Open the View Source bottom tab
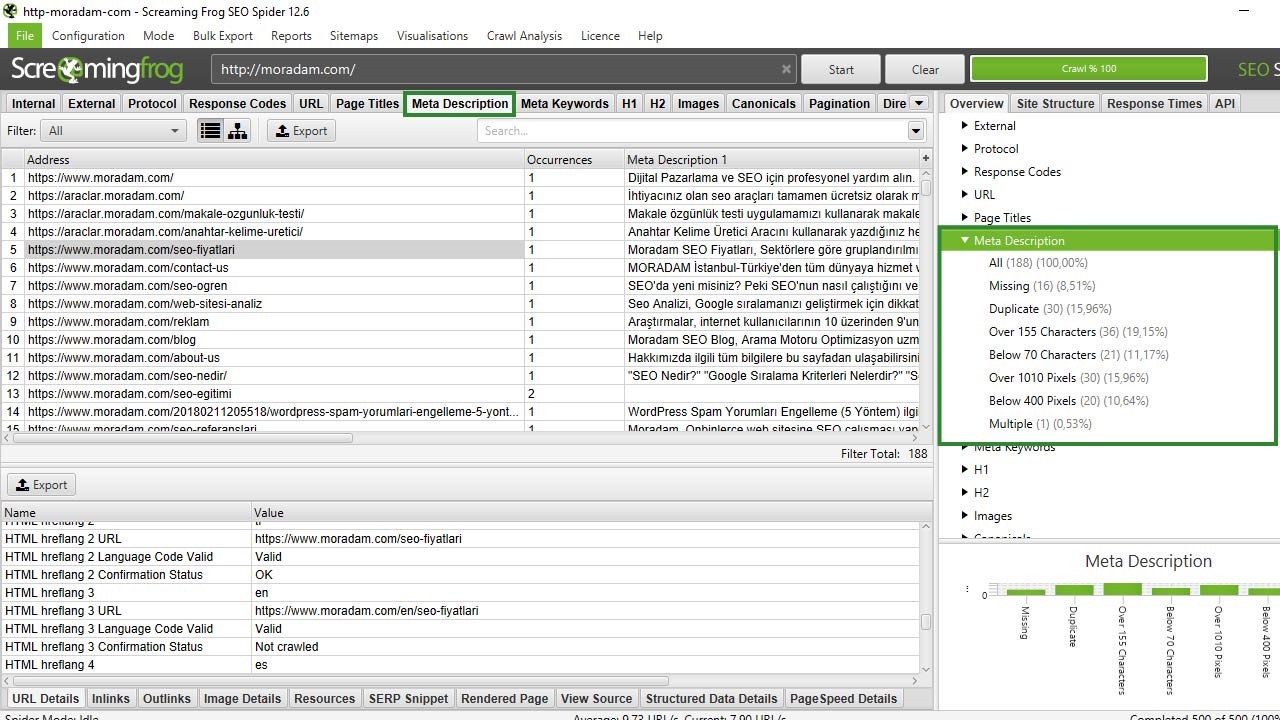 pyautogui.click(x=596, y=698)
